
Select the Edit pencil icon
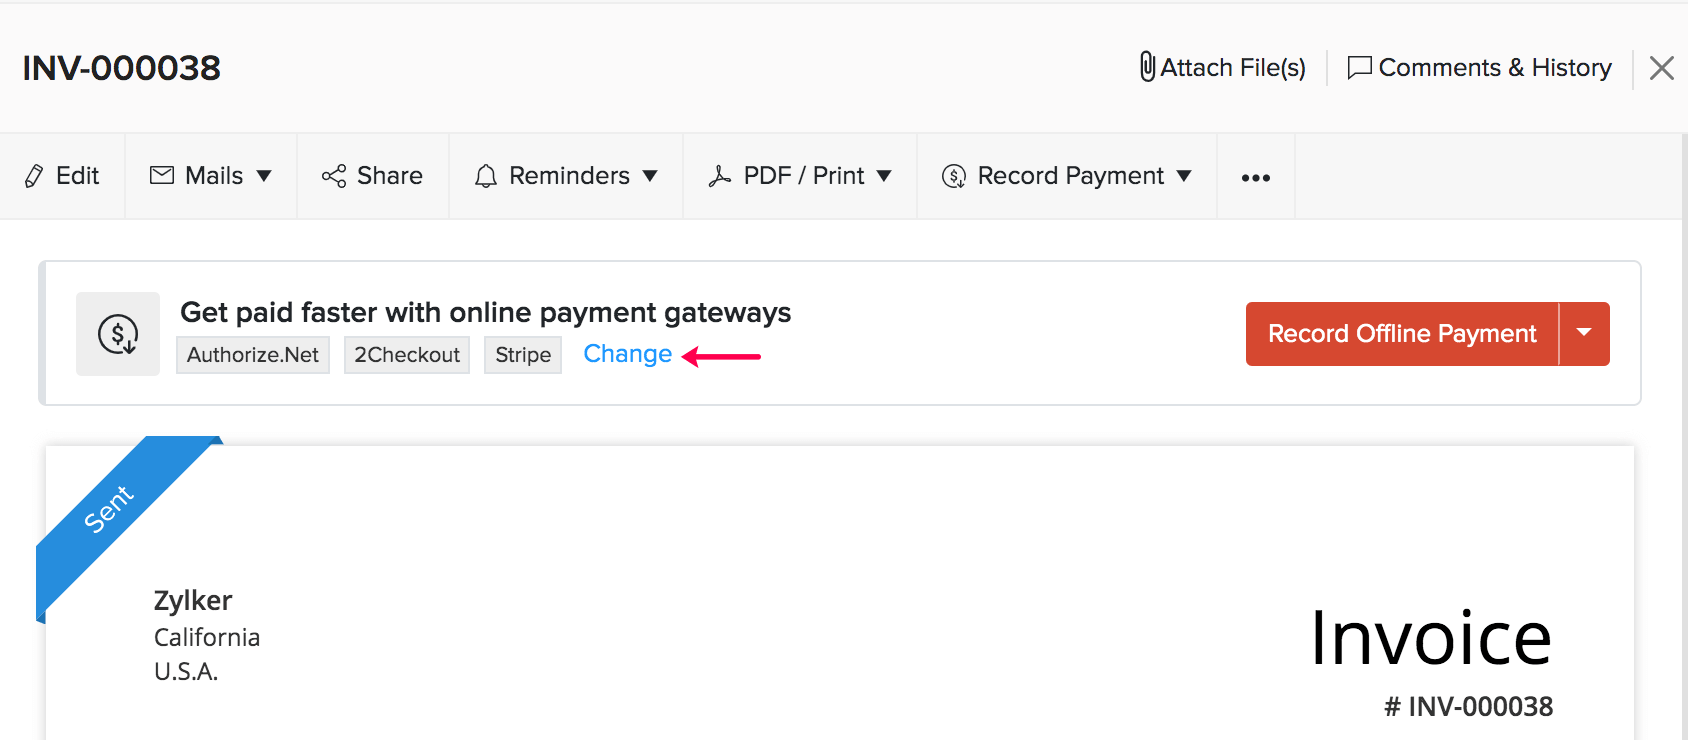pos(33,175)
